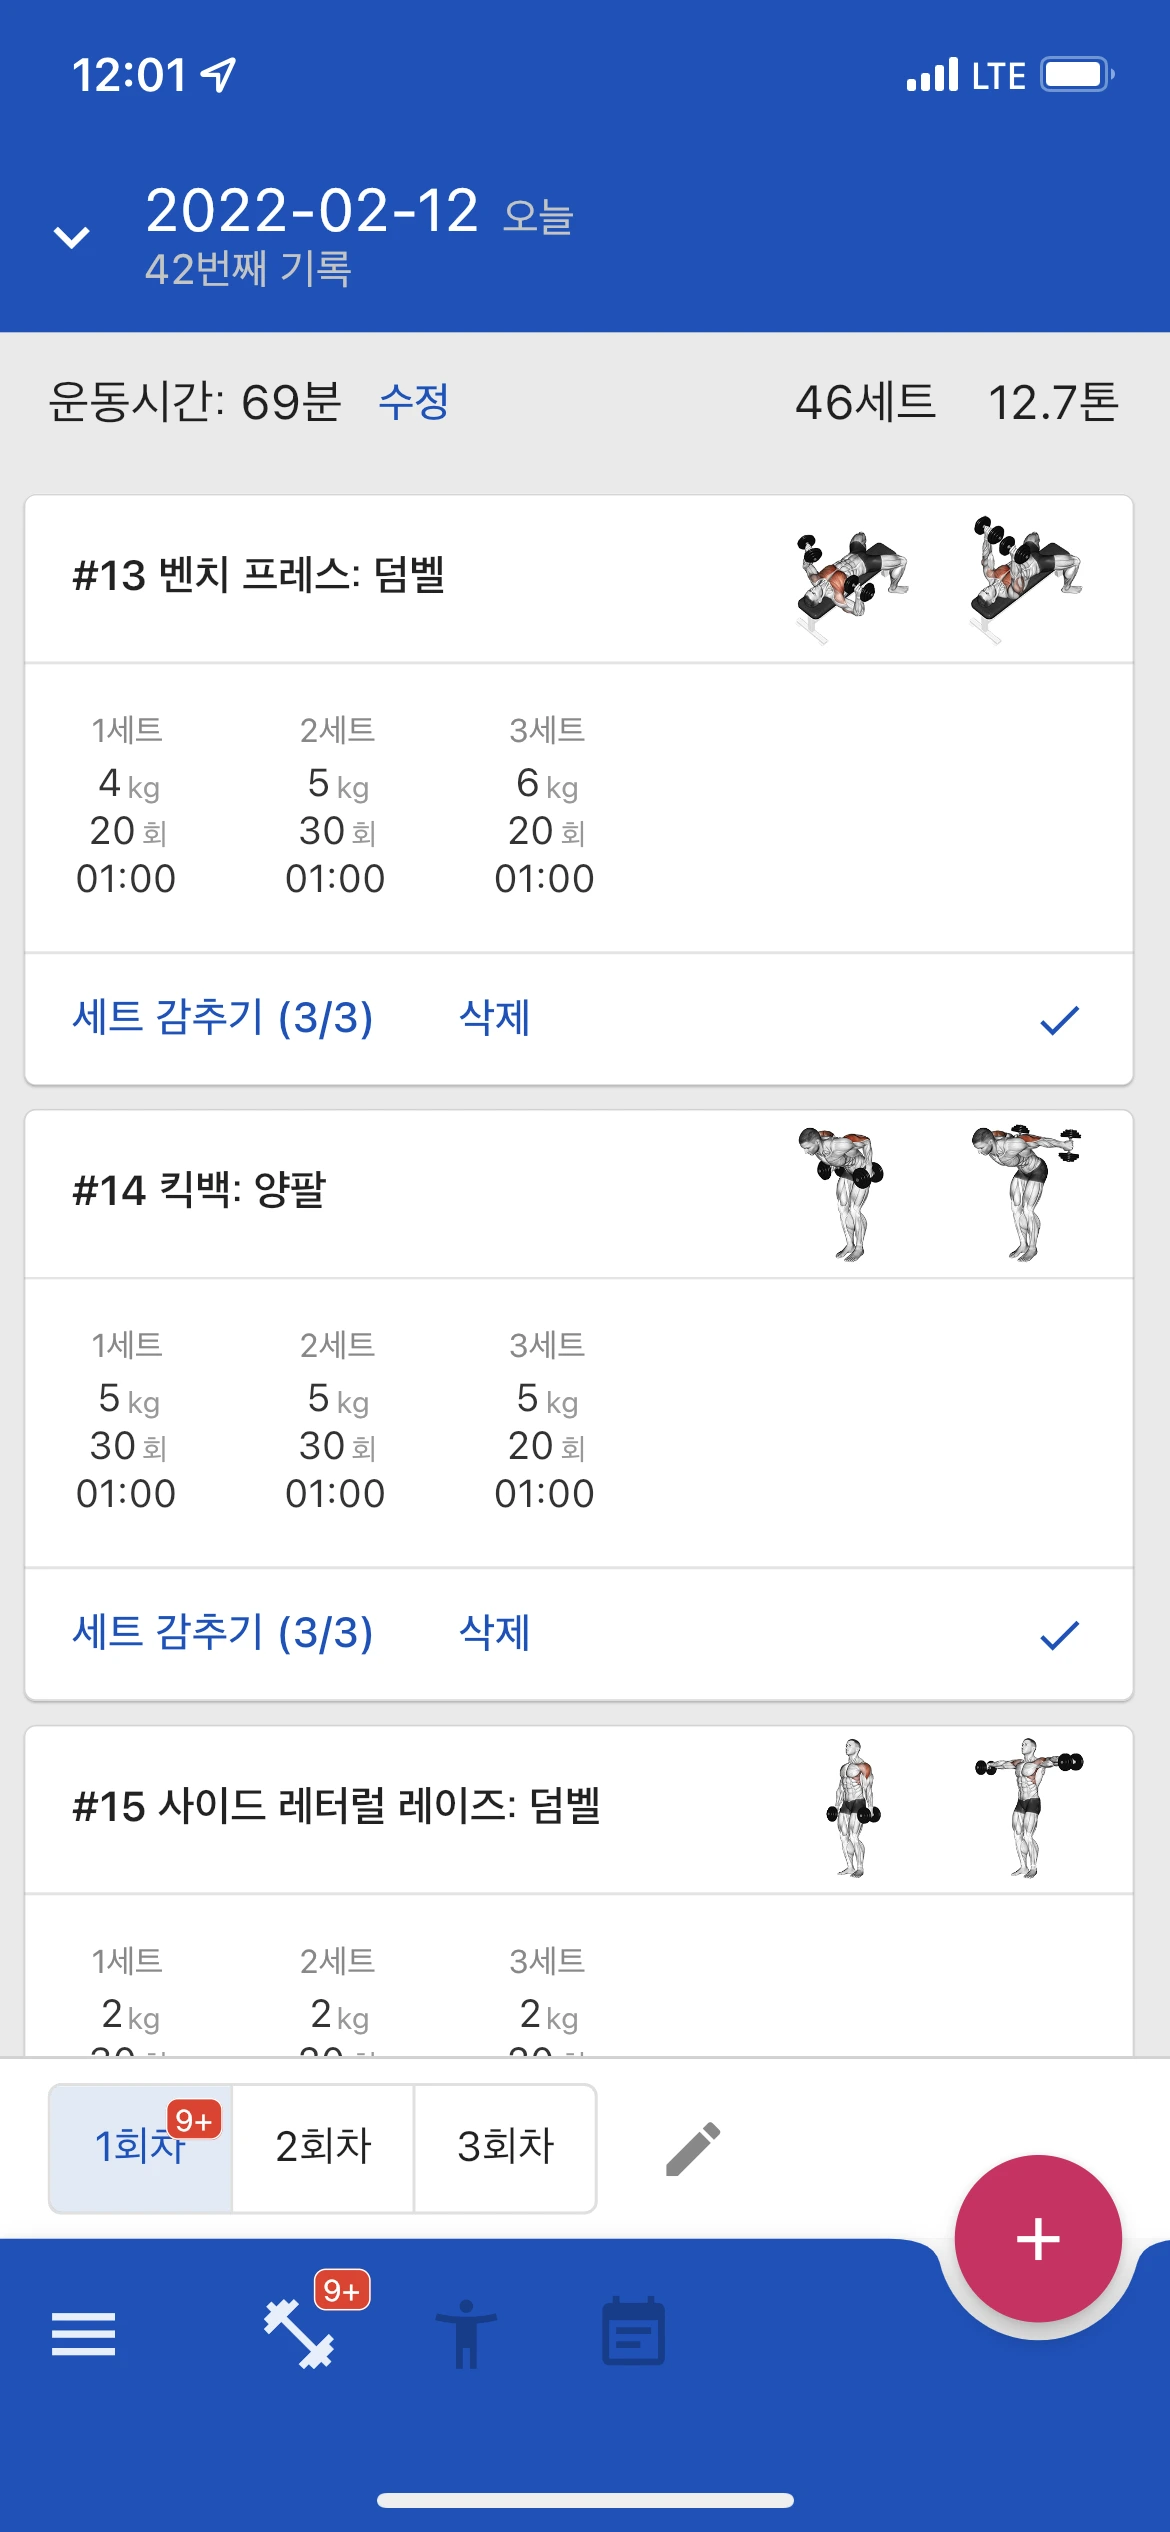
Task: Open the hamburger menu in the bottom bar
Action: (x=83, y=2334)
